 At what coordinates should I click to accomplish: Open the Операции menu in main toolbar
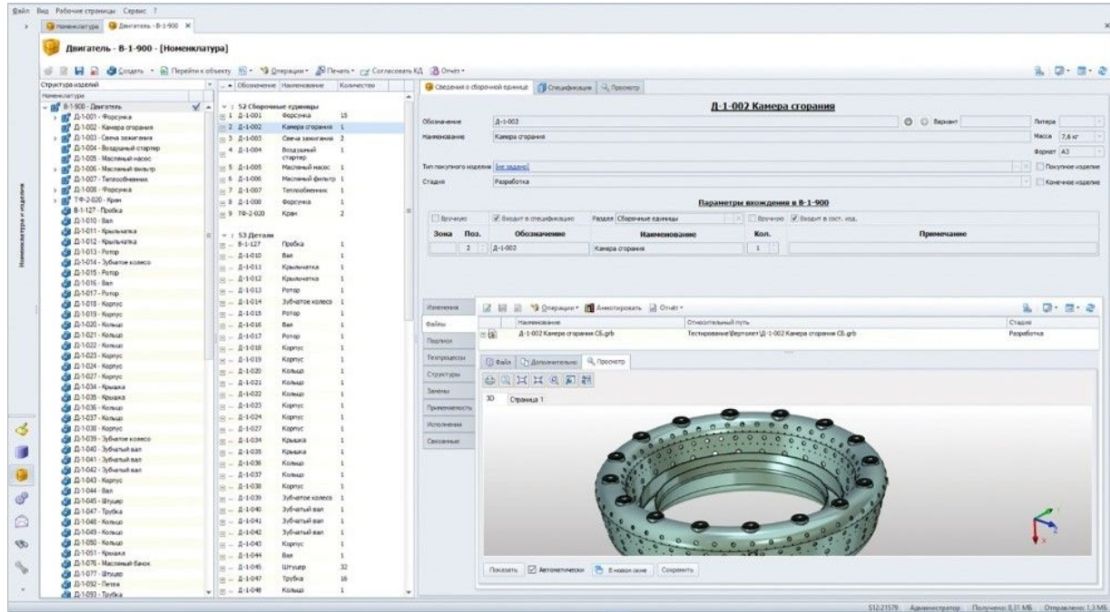tap(285, 71)
